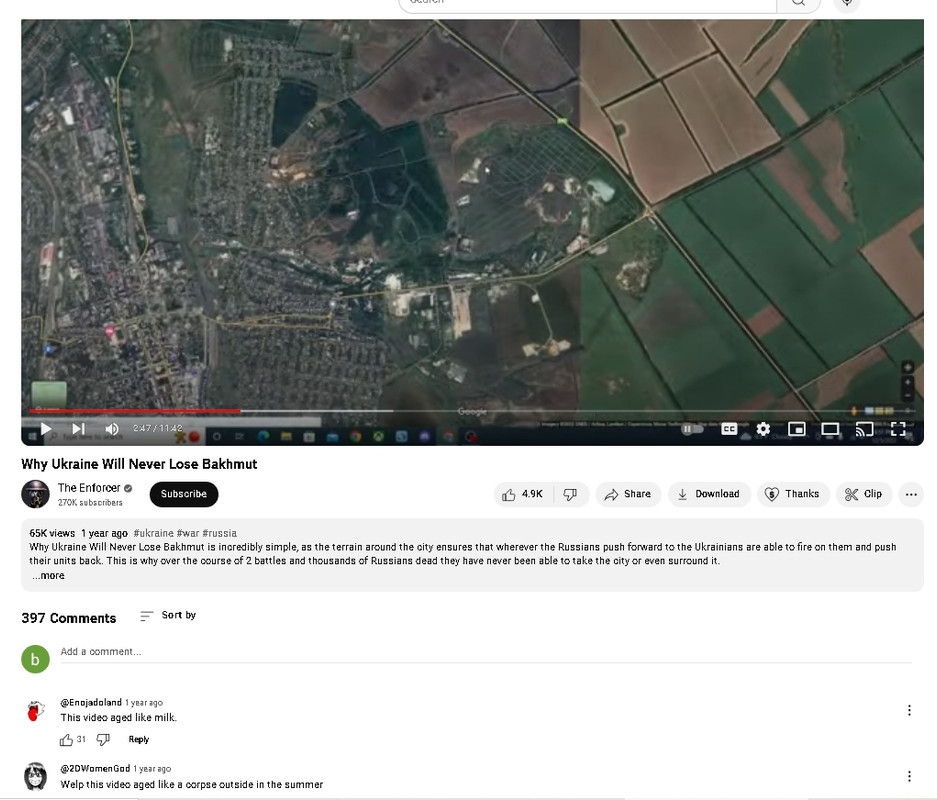The height and width of the screenshot is (800, 937).
Task: Search with the magnifier button
Action: point(798,3)
